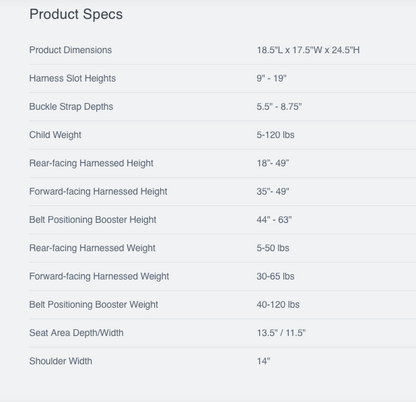Click the 44" - 63" value
The height and width of the screenshot is (402, 416).
tap(274, 220)
